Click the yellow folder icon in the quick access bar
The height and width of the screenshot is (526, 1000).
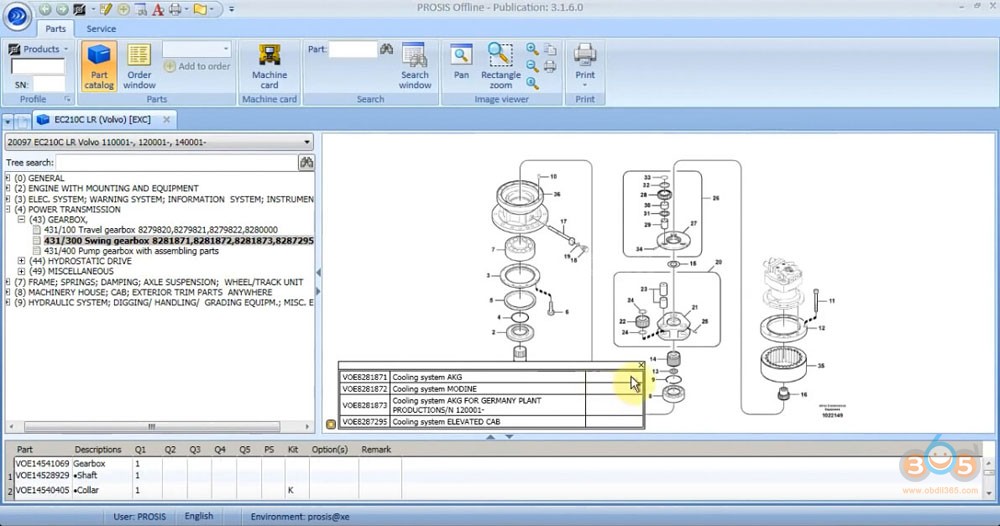[200, 10]
